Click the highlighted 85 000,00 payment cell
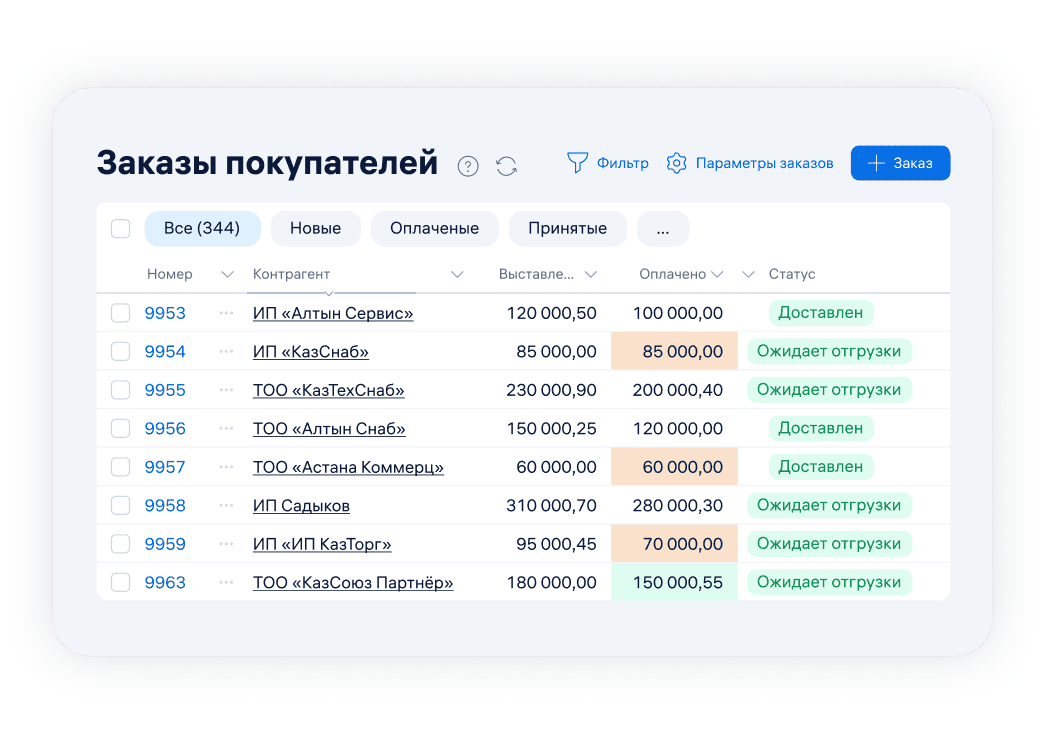1045x744 pixels. tap(674, 351)
